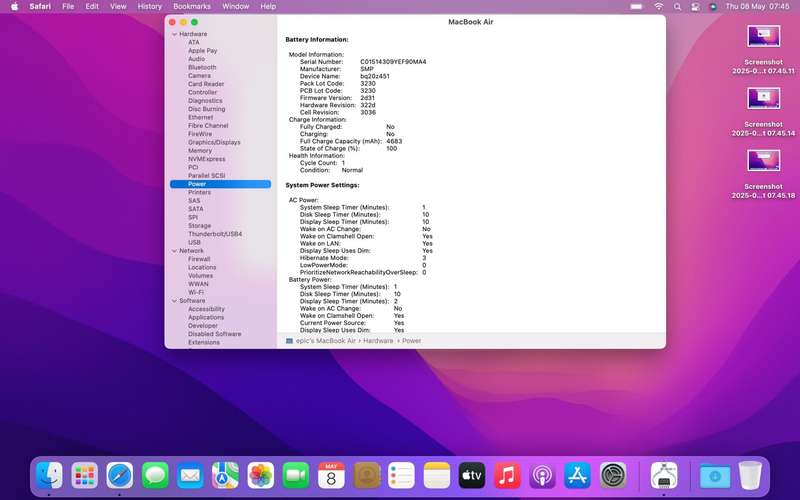
Task: Open Messages app in the Dock
Action: click(155, 476)
